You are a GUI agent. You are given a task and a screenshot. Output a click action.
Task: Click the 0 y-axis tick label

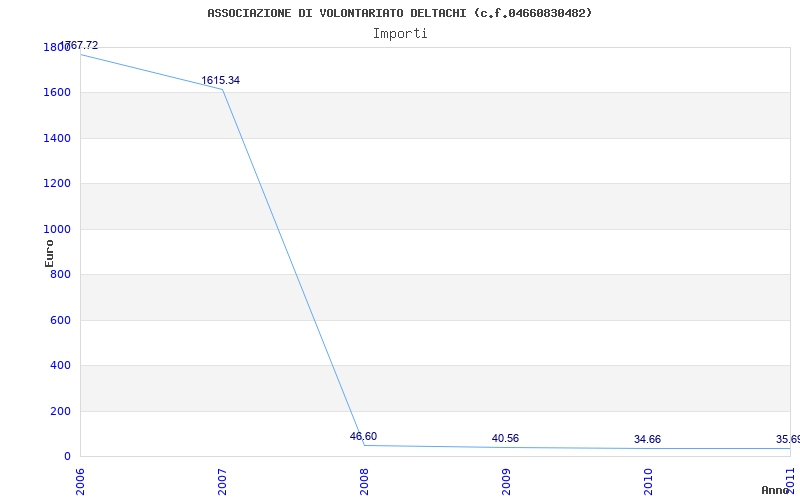click(x=67, y=457)
